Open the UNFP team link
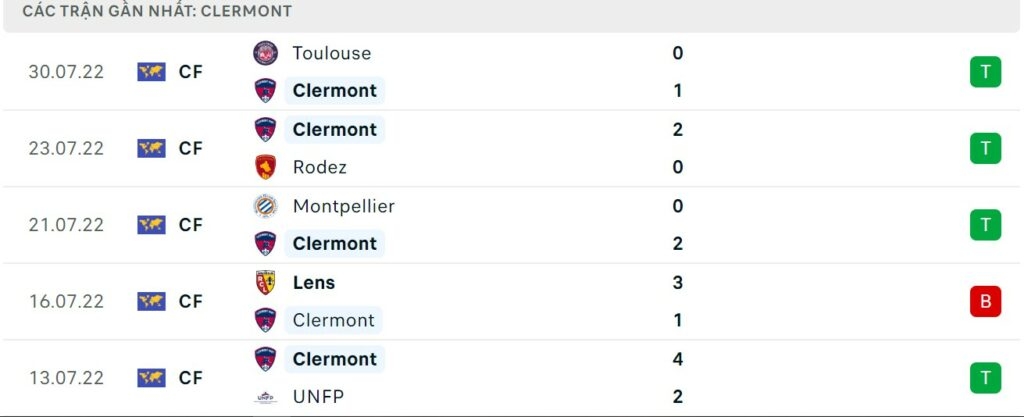This screenshot has width=1024, height=417. point(318,397)
